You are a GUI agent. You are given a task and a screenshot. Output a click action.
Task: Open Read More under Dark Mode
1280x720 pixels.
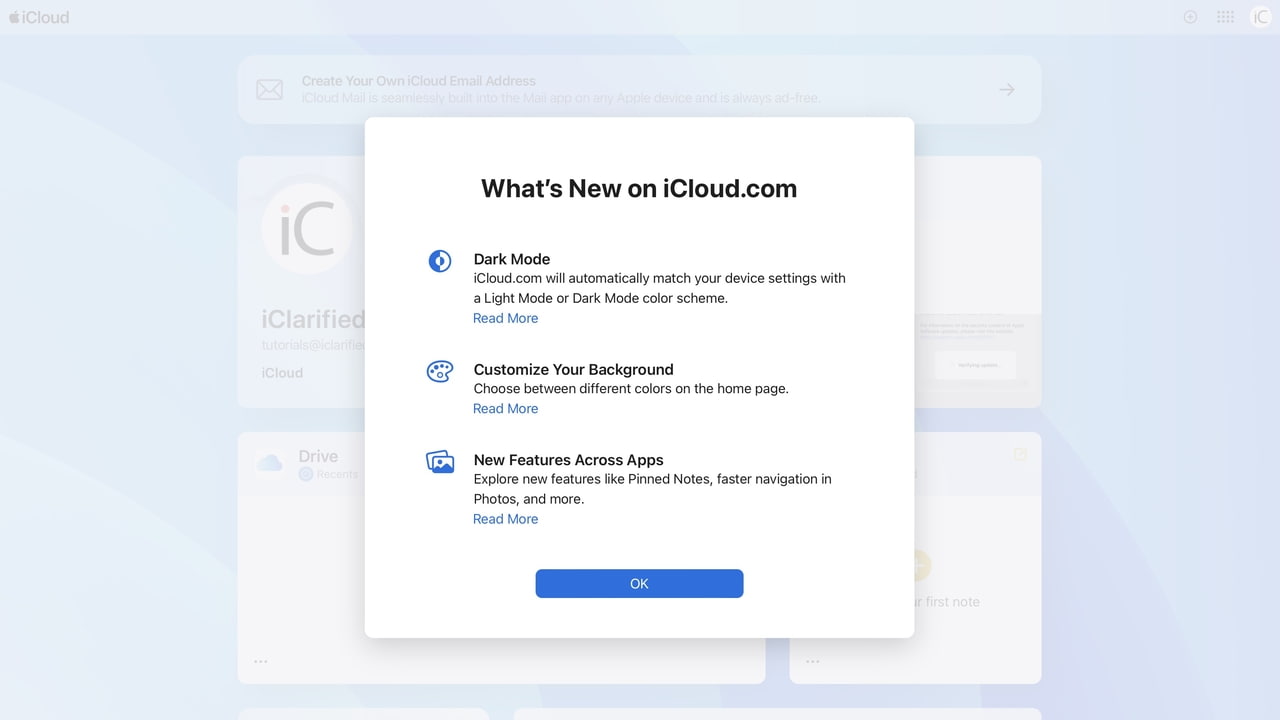[505, 317]
